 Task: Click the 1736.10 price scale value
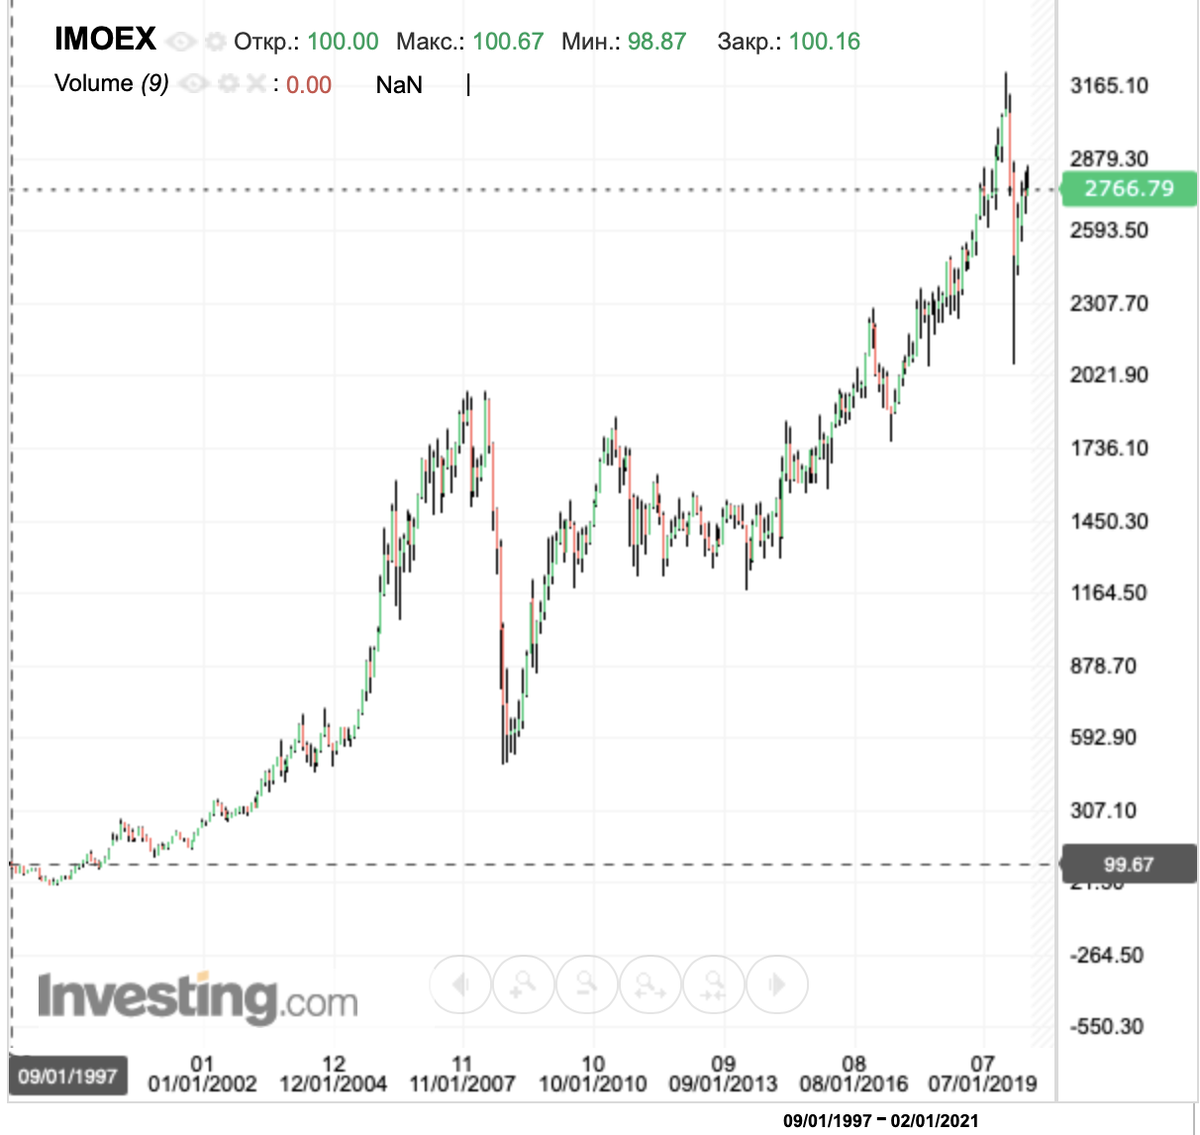1109,448
